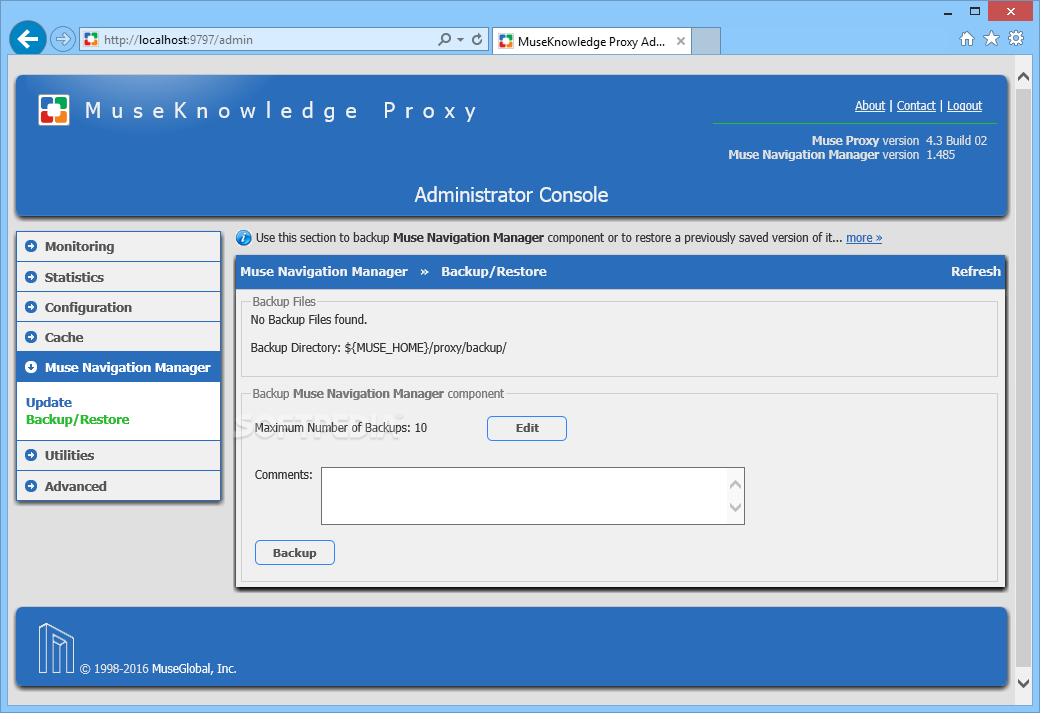Maximize the browser window
The width and height of the screenshot is (1040, 713).
[974, 11]
